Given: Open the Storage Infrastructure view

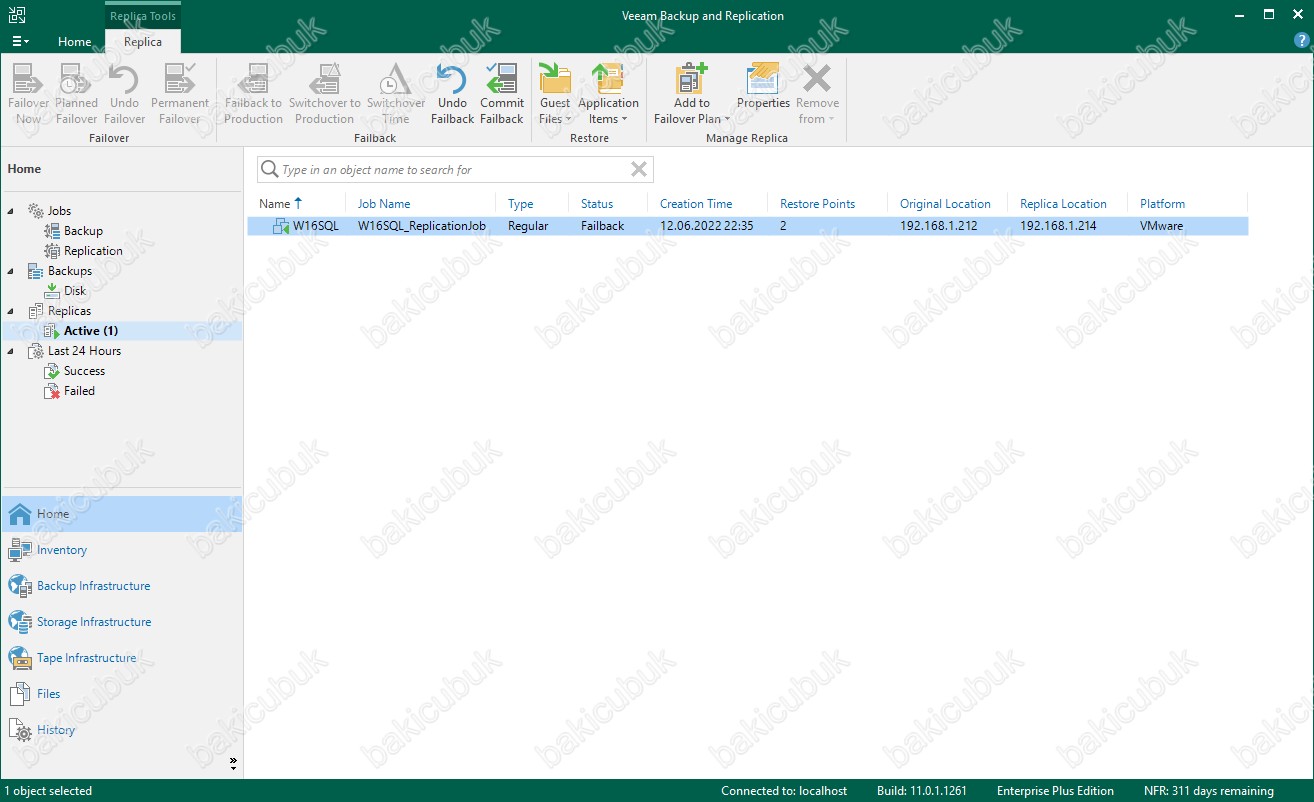Looking at the screenshot, I should (121, 622).
